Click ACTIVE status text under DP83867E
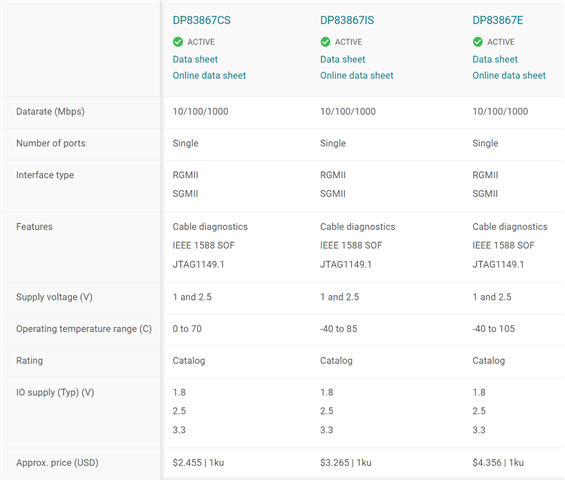Screen dimensions: 565x480 pos(501,42)
